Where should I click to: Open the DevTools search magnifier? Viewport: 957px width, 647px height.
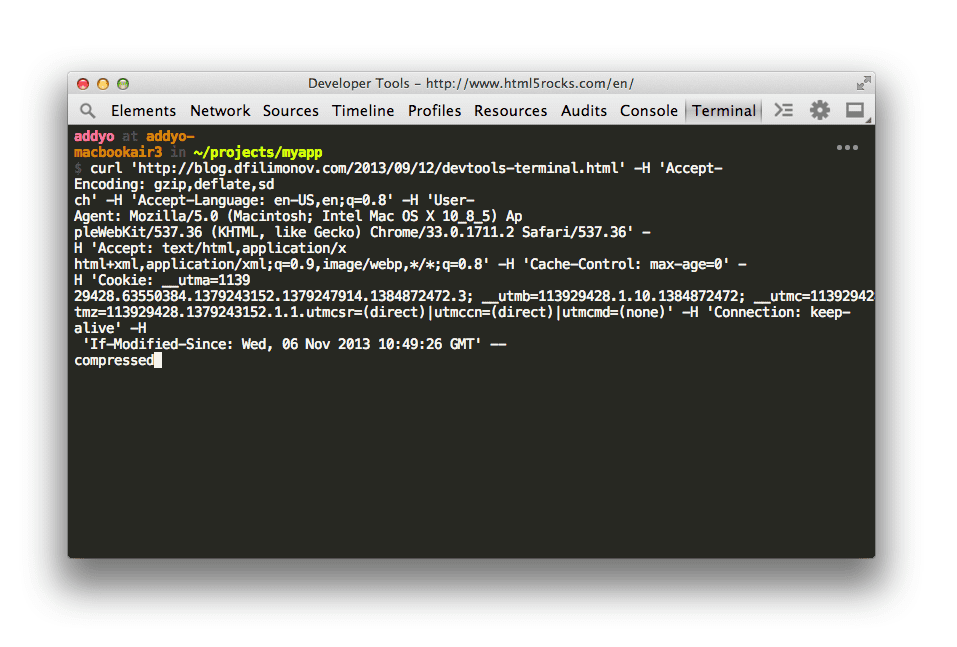(x=87, y=110)
